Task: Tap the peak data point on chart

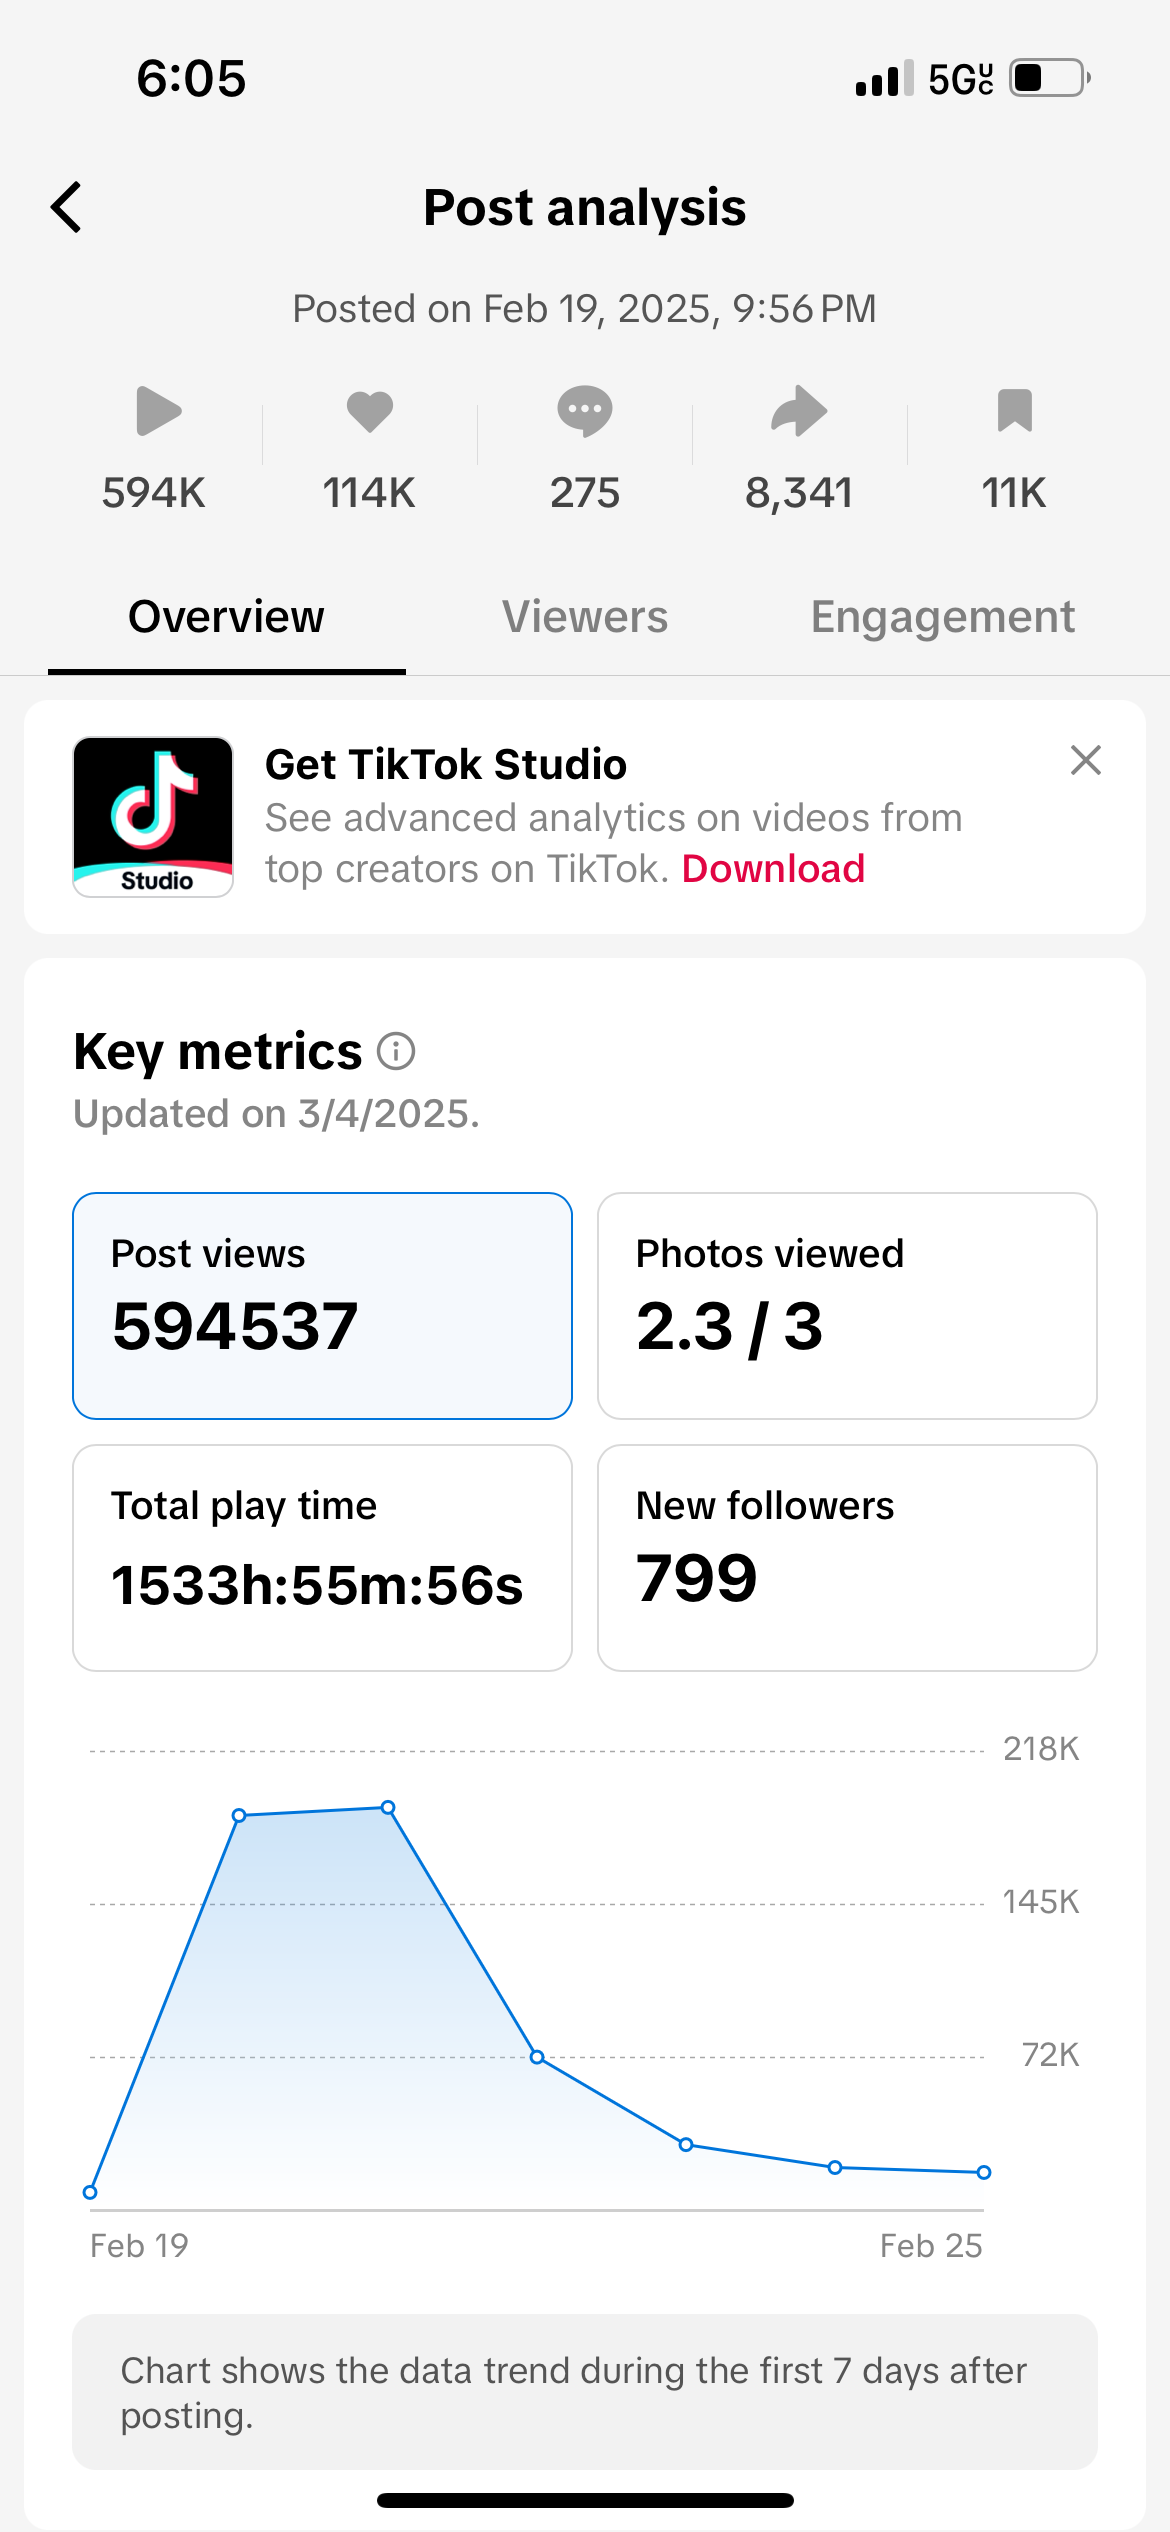Action: pos(388,1807)
